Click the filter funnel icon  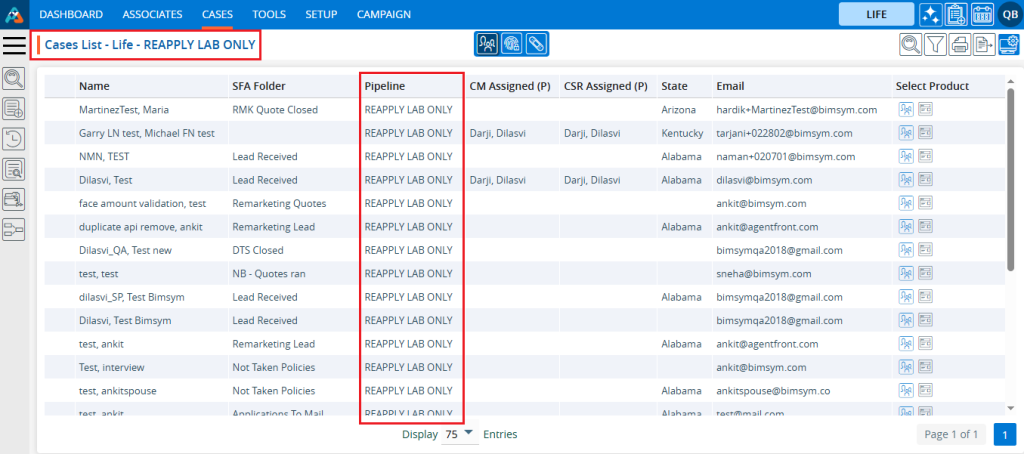[x=935, y=44]
